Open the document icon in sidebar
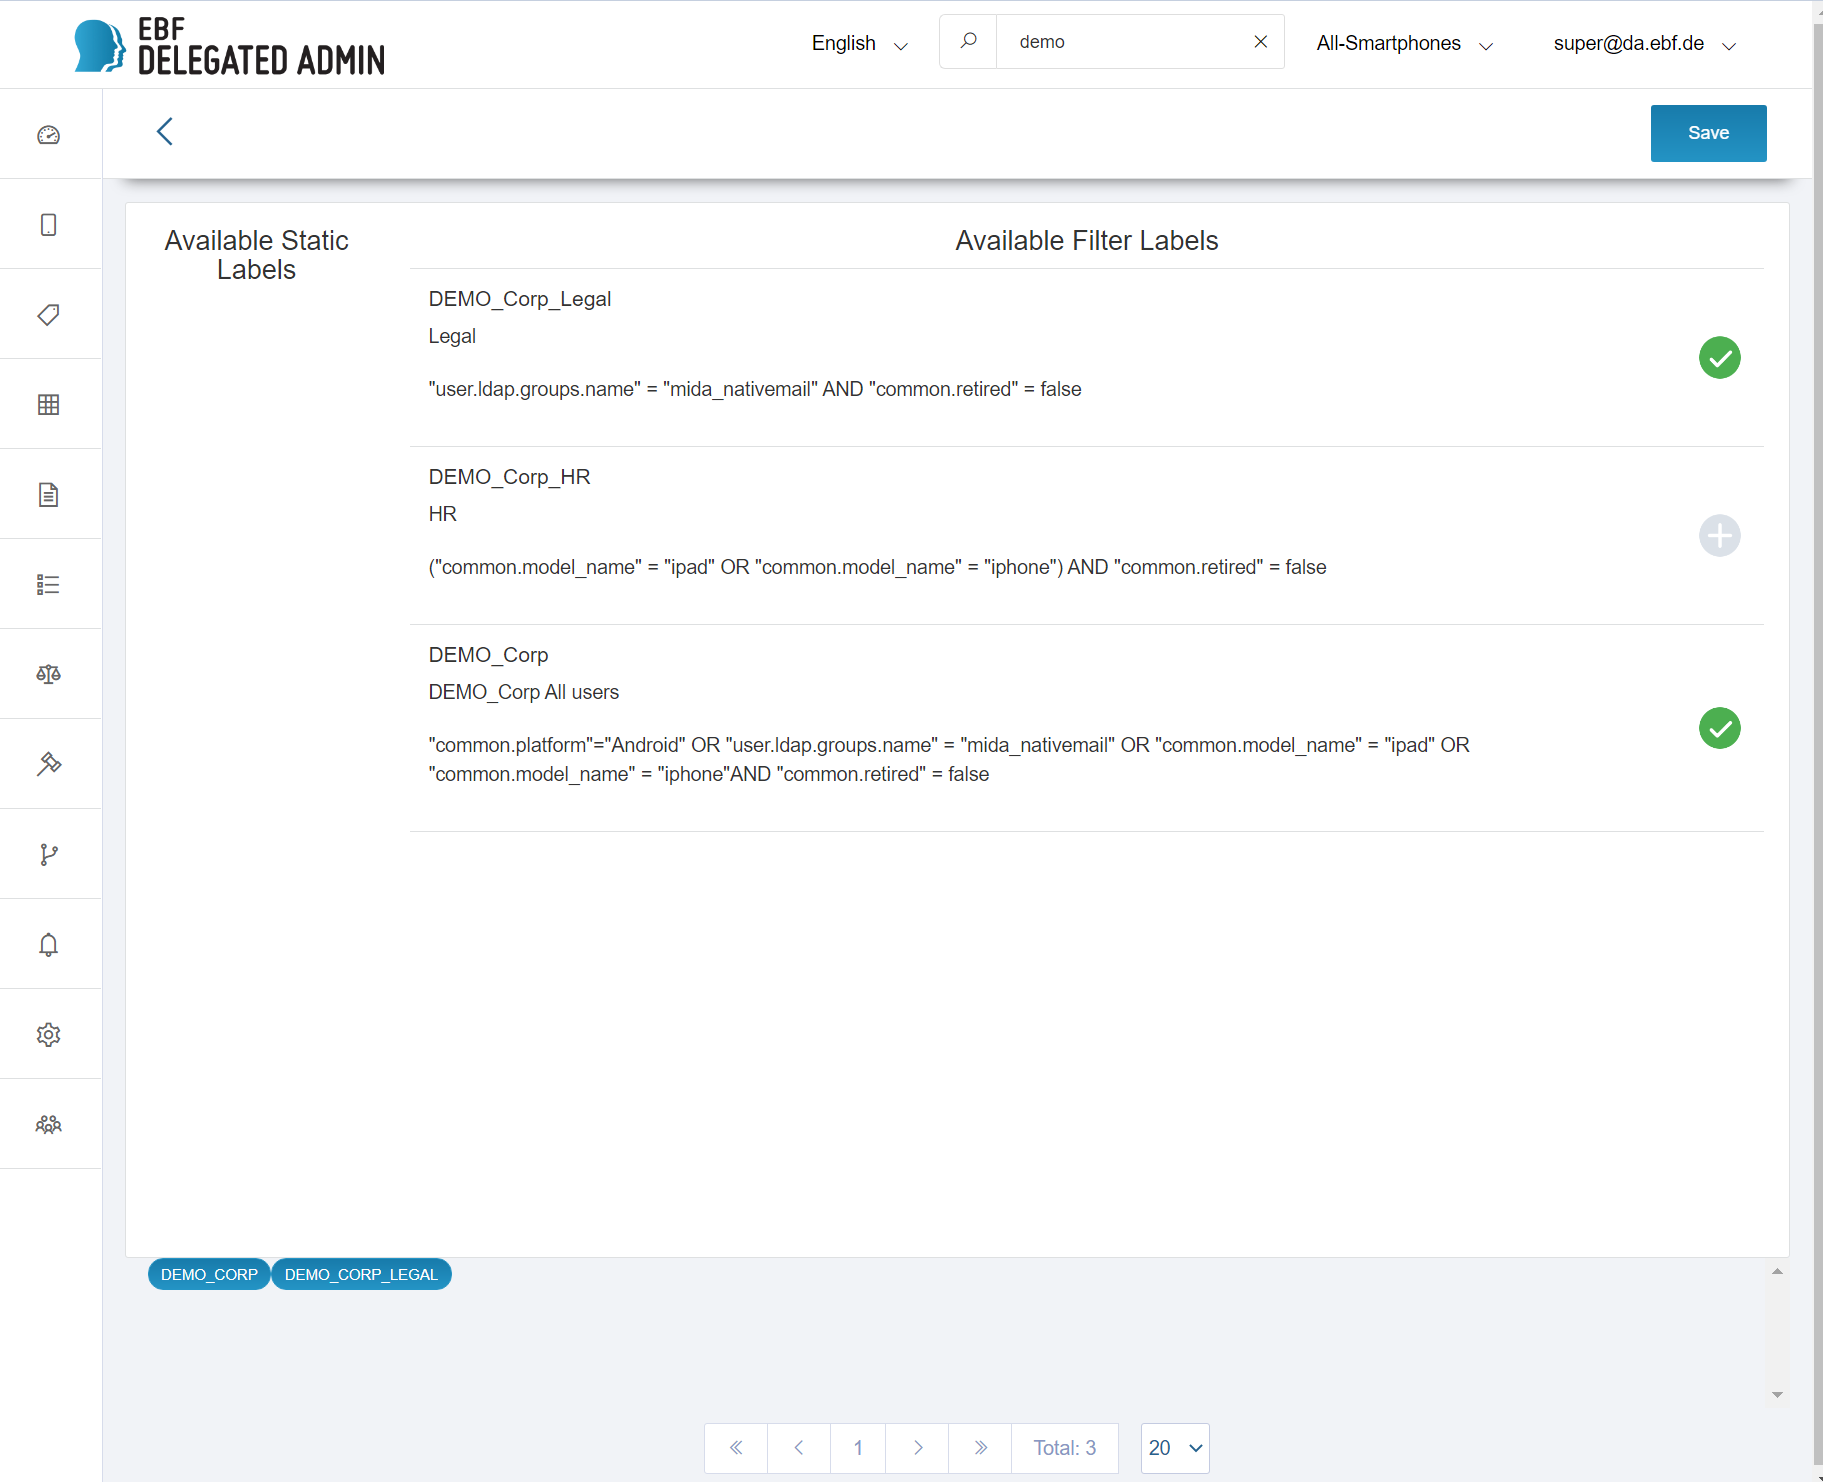Screen dimensions: 1823x1483 click(x=48, y=495)
